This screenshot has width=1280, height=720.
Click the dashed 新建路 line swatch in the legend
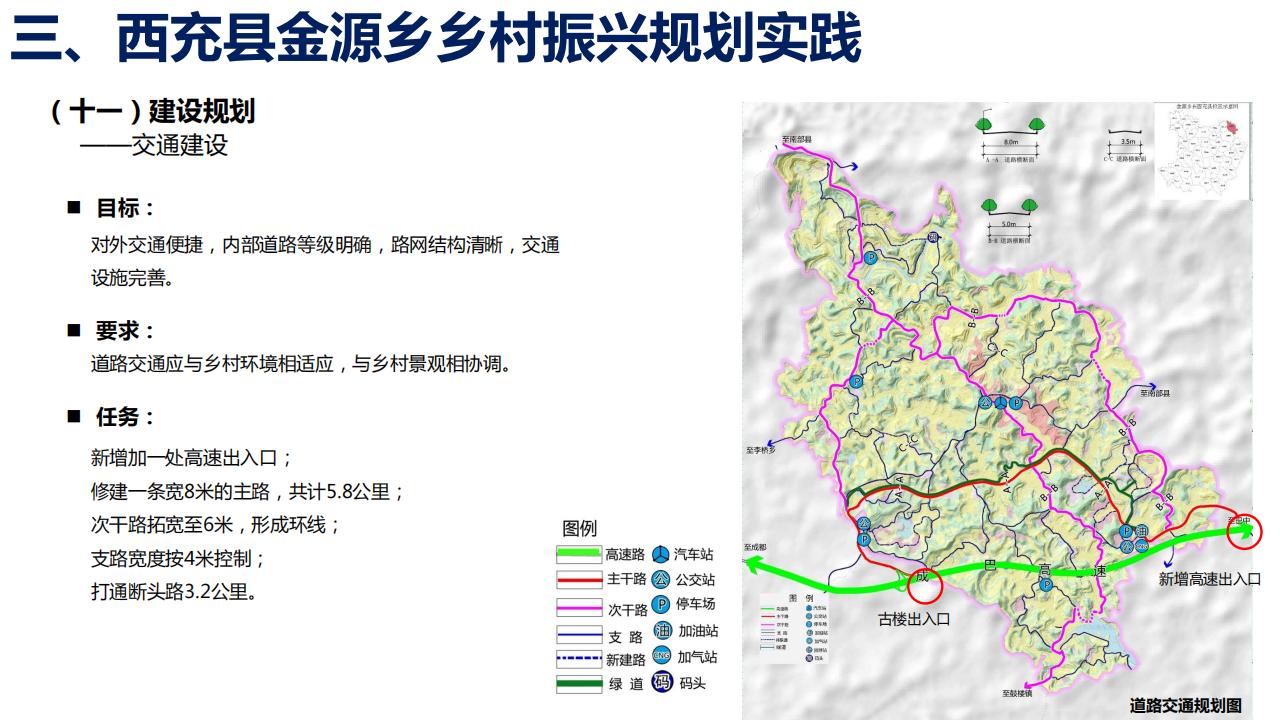click(x=579, y=659)
